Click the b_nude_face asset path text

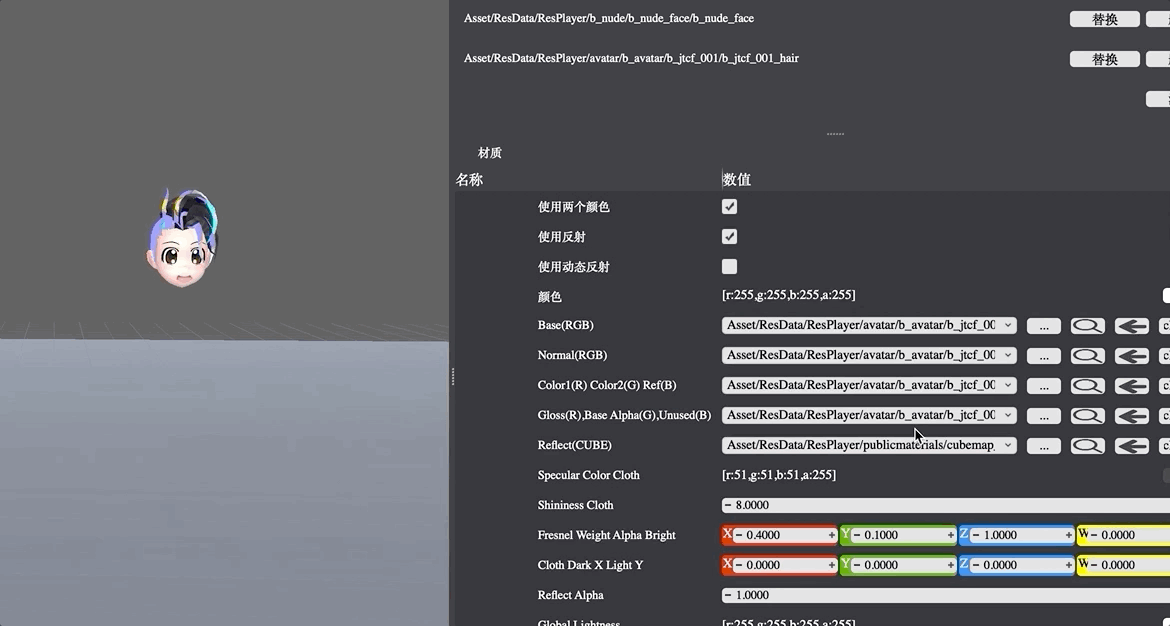(x=609, y=18)
